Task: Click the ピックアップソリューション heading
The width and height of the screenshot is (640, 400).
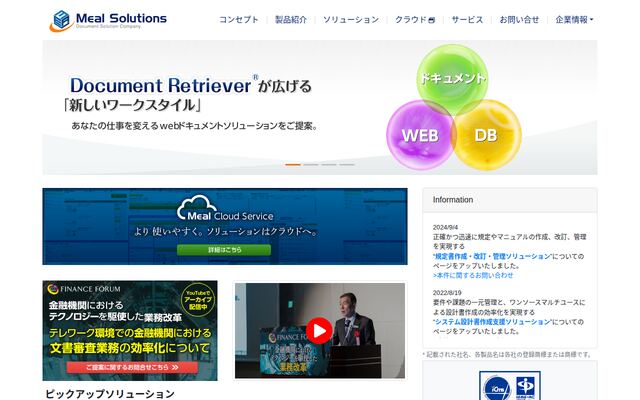Action: (x=110, y=394)
